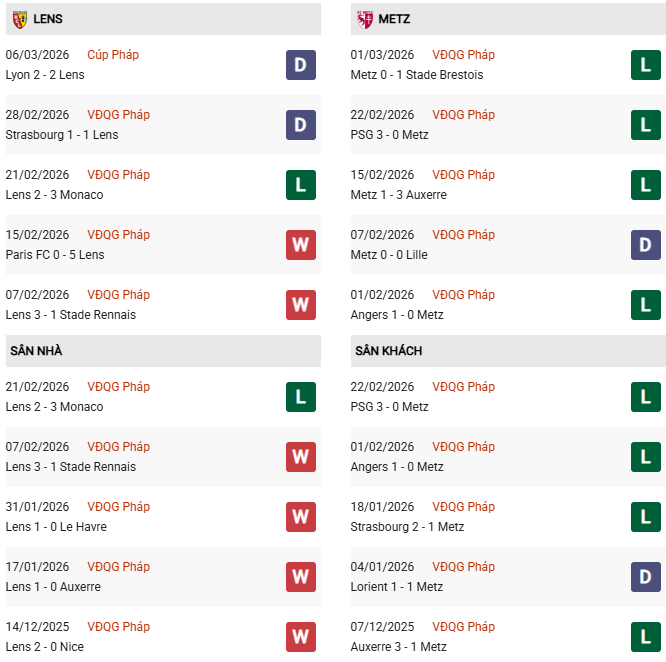The height and width of the screenshot is (662, 666).
Task: Click the Metz club crest icon
Action: coord(365,19)
